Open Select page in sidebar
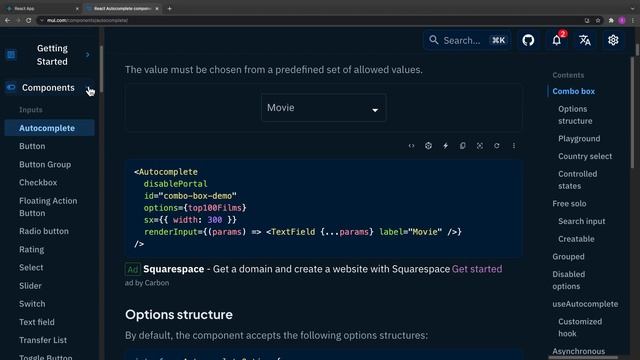The width and height of the screenshot is (640, 360). point(31,267)
